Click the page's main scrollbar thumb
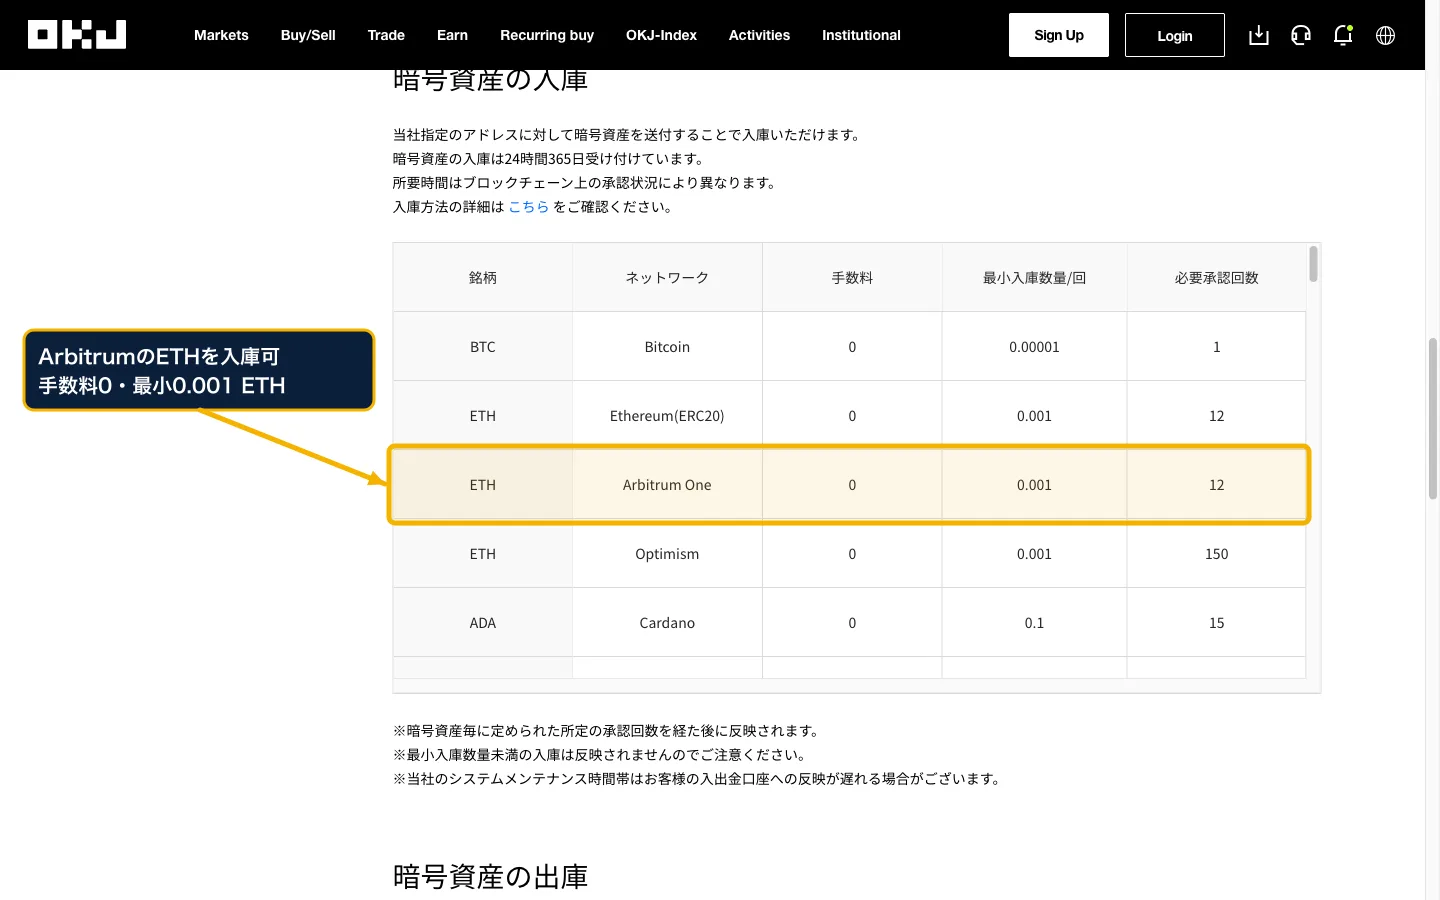The image size is (1440, 900). [x=1432, y=418]
